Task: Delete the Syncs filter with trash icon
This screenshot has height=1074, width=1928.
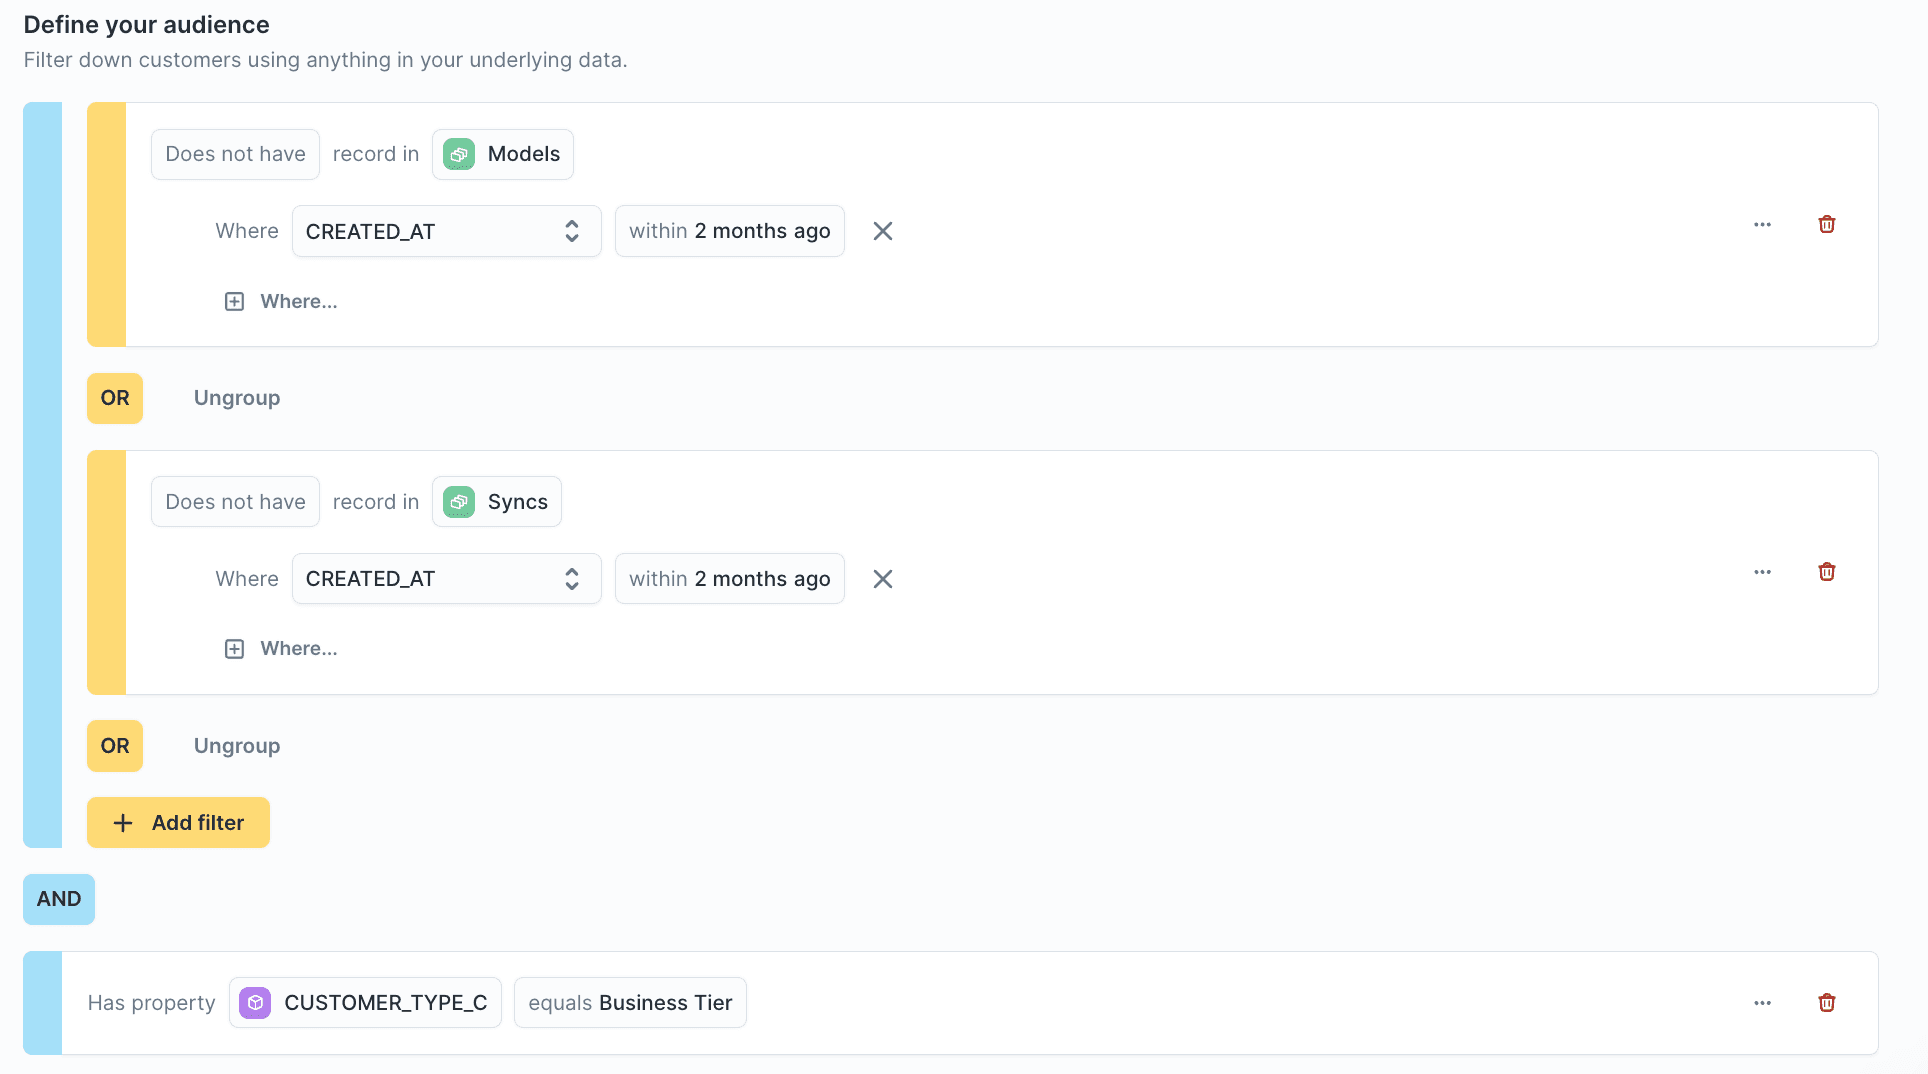Action: point(1826,572)
